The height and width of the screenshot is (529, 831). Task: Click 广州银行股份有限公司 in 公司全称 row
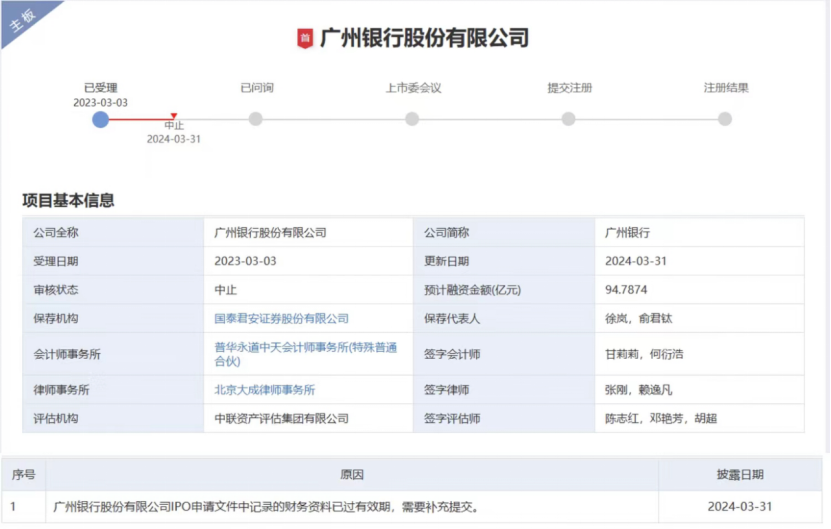tap(270, 233)
